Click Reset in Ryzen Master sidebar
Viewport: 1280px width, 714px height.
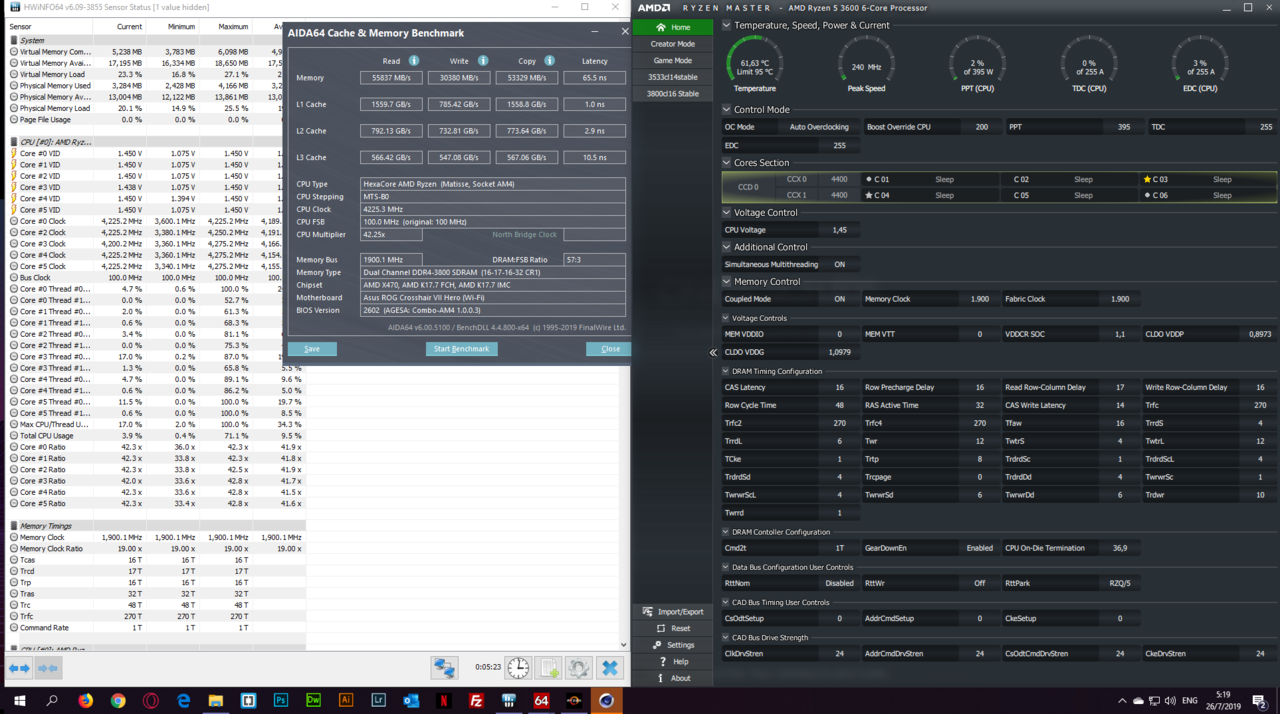(x=672, y=628)
